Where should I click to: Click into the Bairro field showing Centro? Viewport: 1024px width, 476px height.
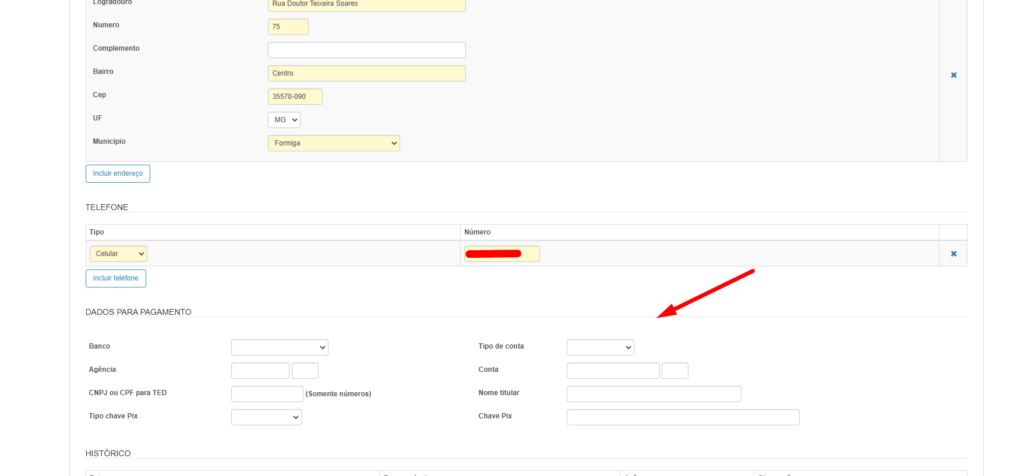pyautogui.click(x=366, y=73)
